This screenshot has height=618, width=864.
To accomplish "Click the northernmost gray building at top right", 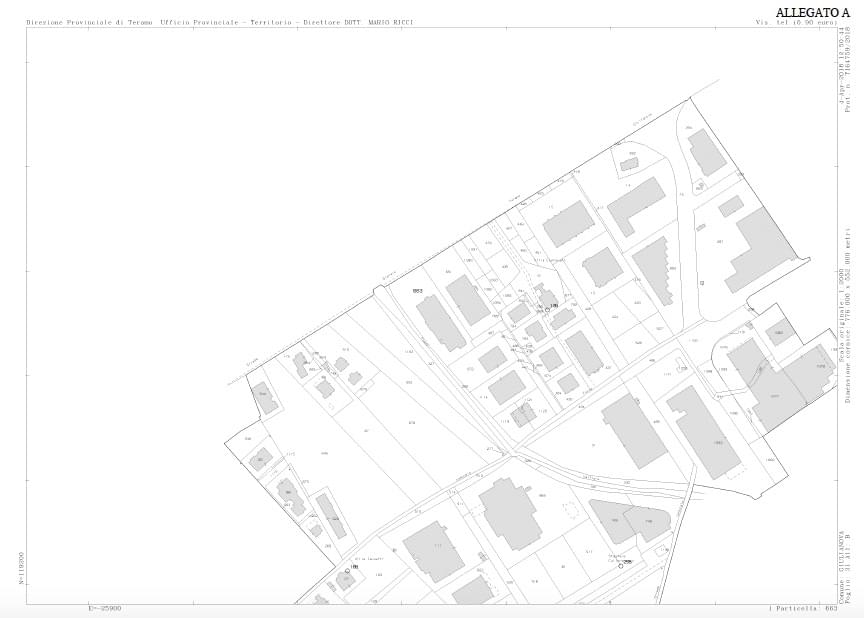I will 707,151.
